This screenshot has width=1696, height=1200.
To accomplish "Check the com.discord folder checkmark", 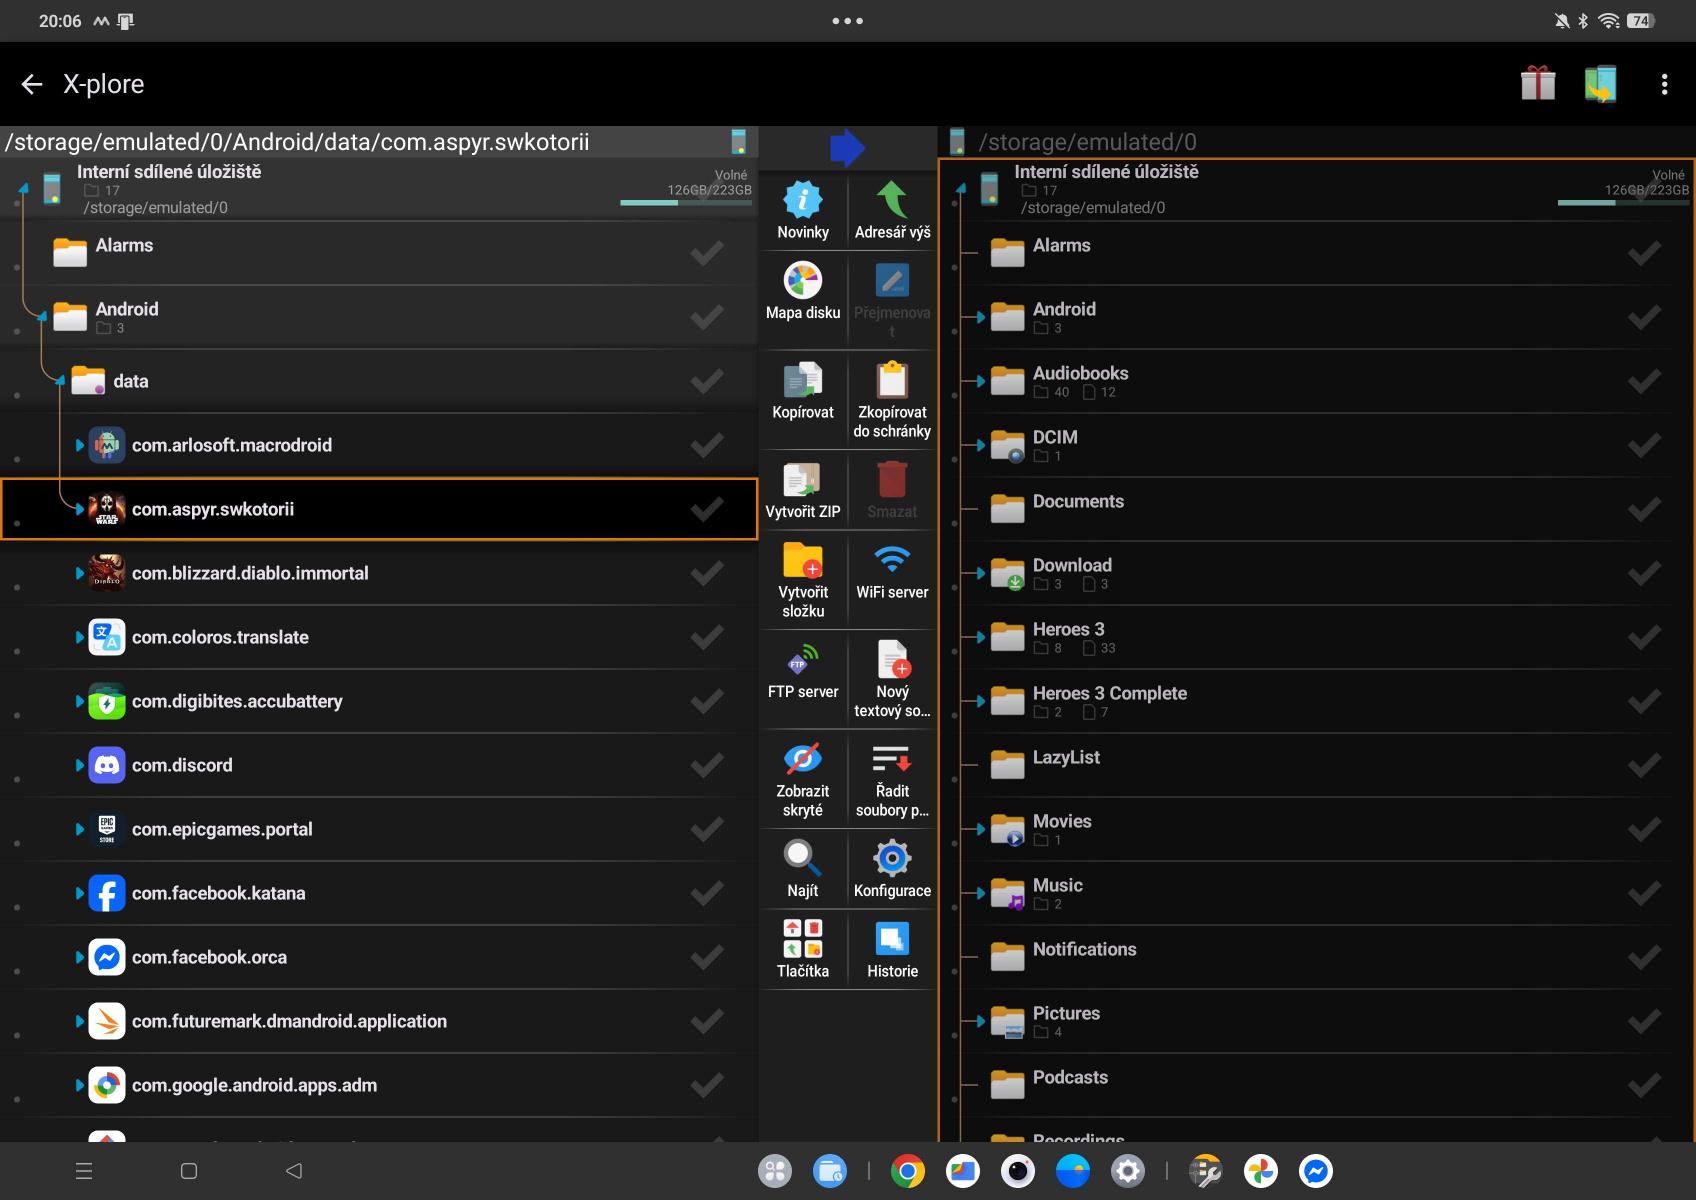I will (707, 766).
